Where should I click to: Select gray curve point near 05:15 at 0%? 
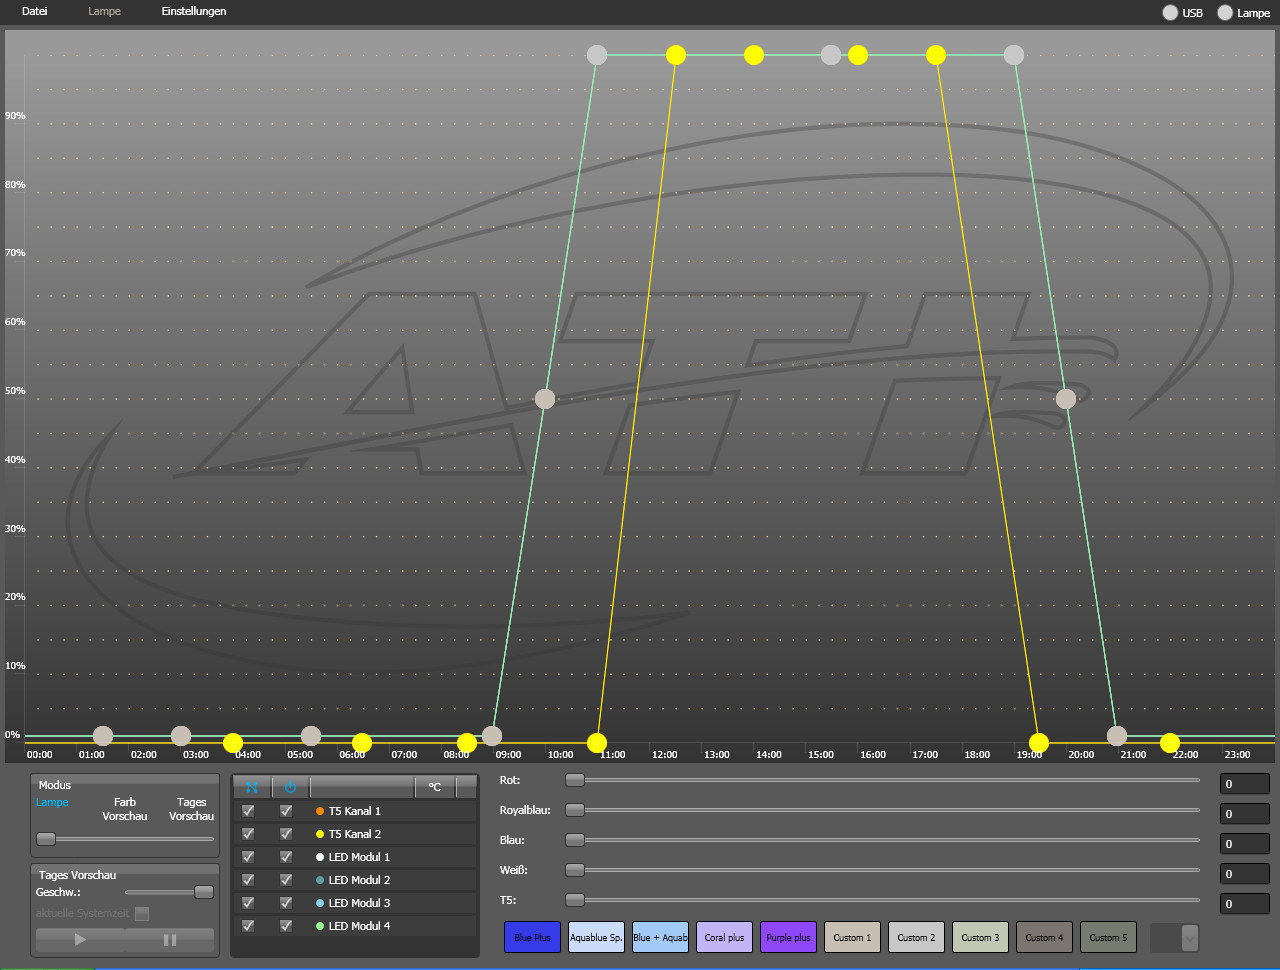pyautogui.click(x=311, y=736)
